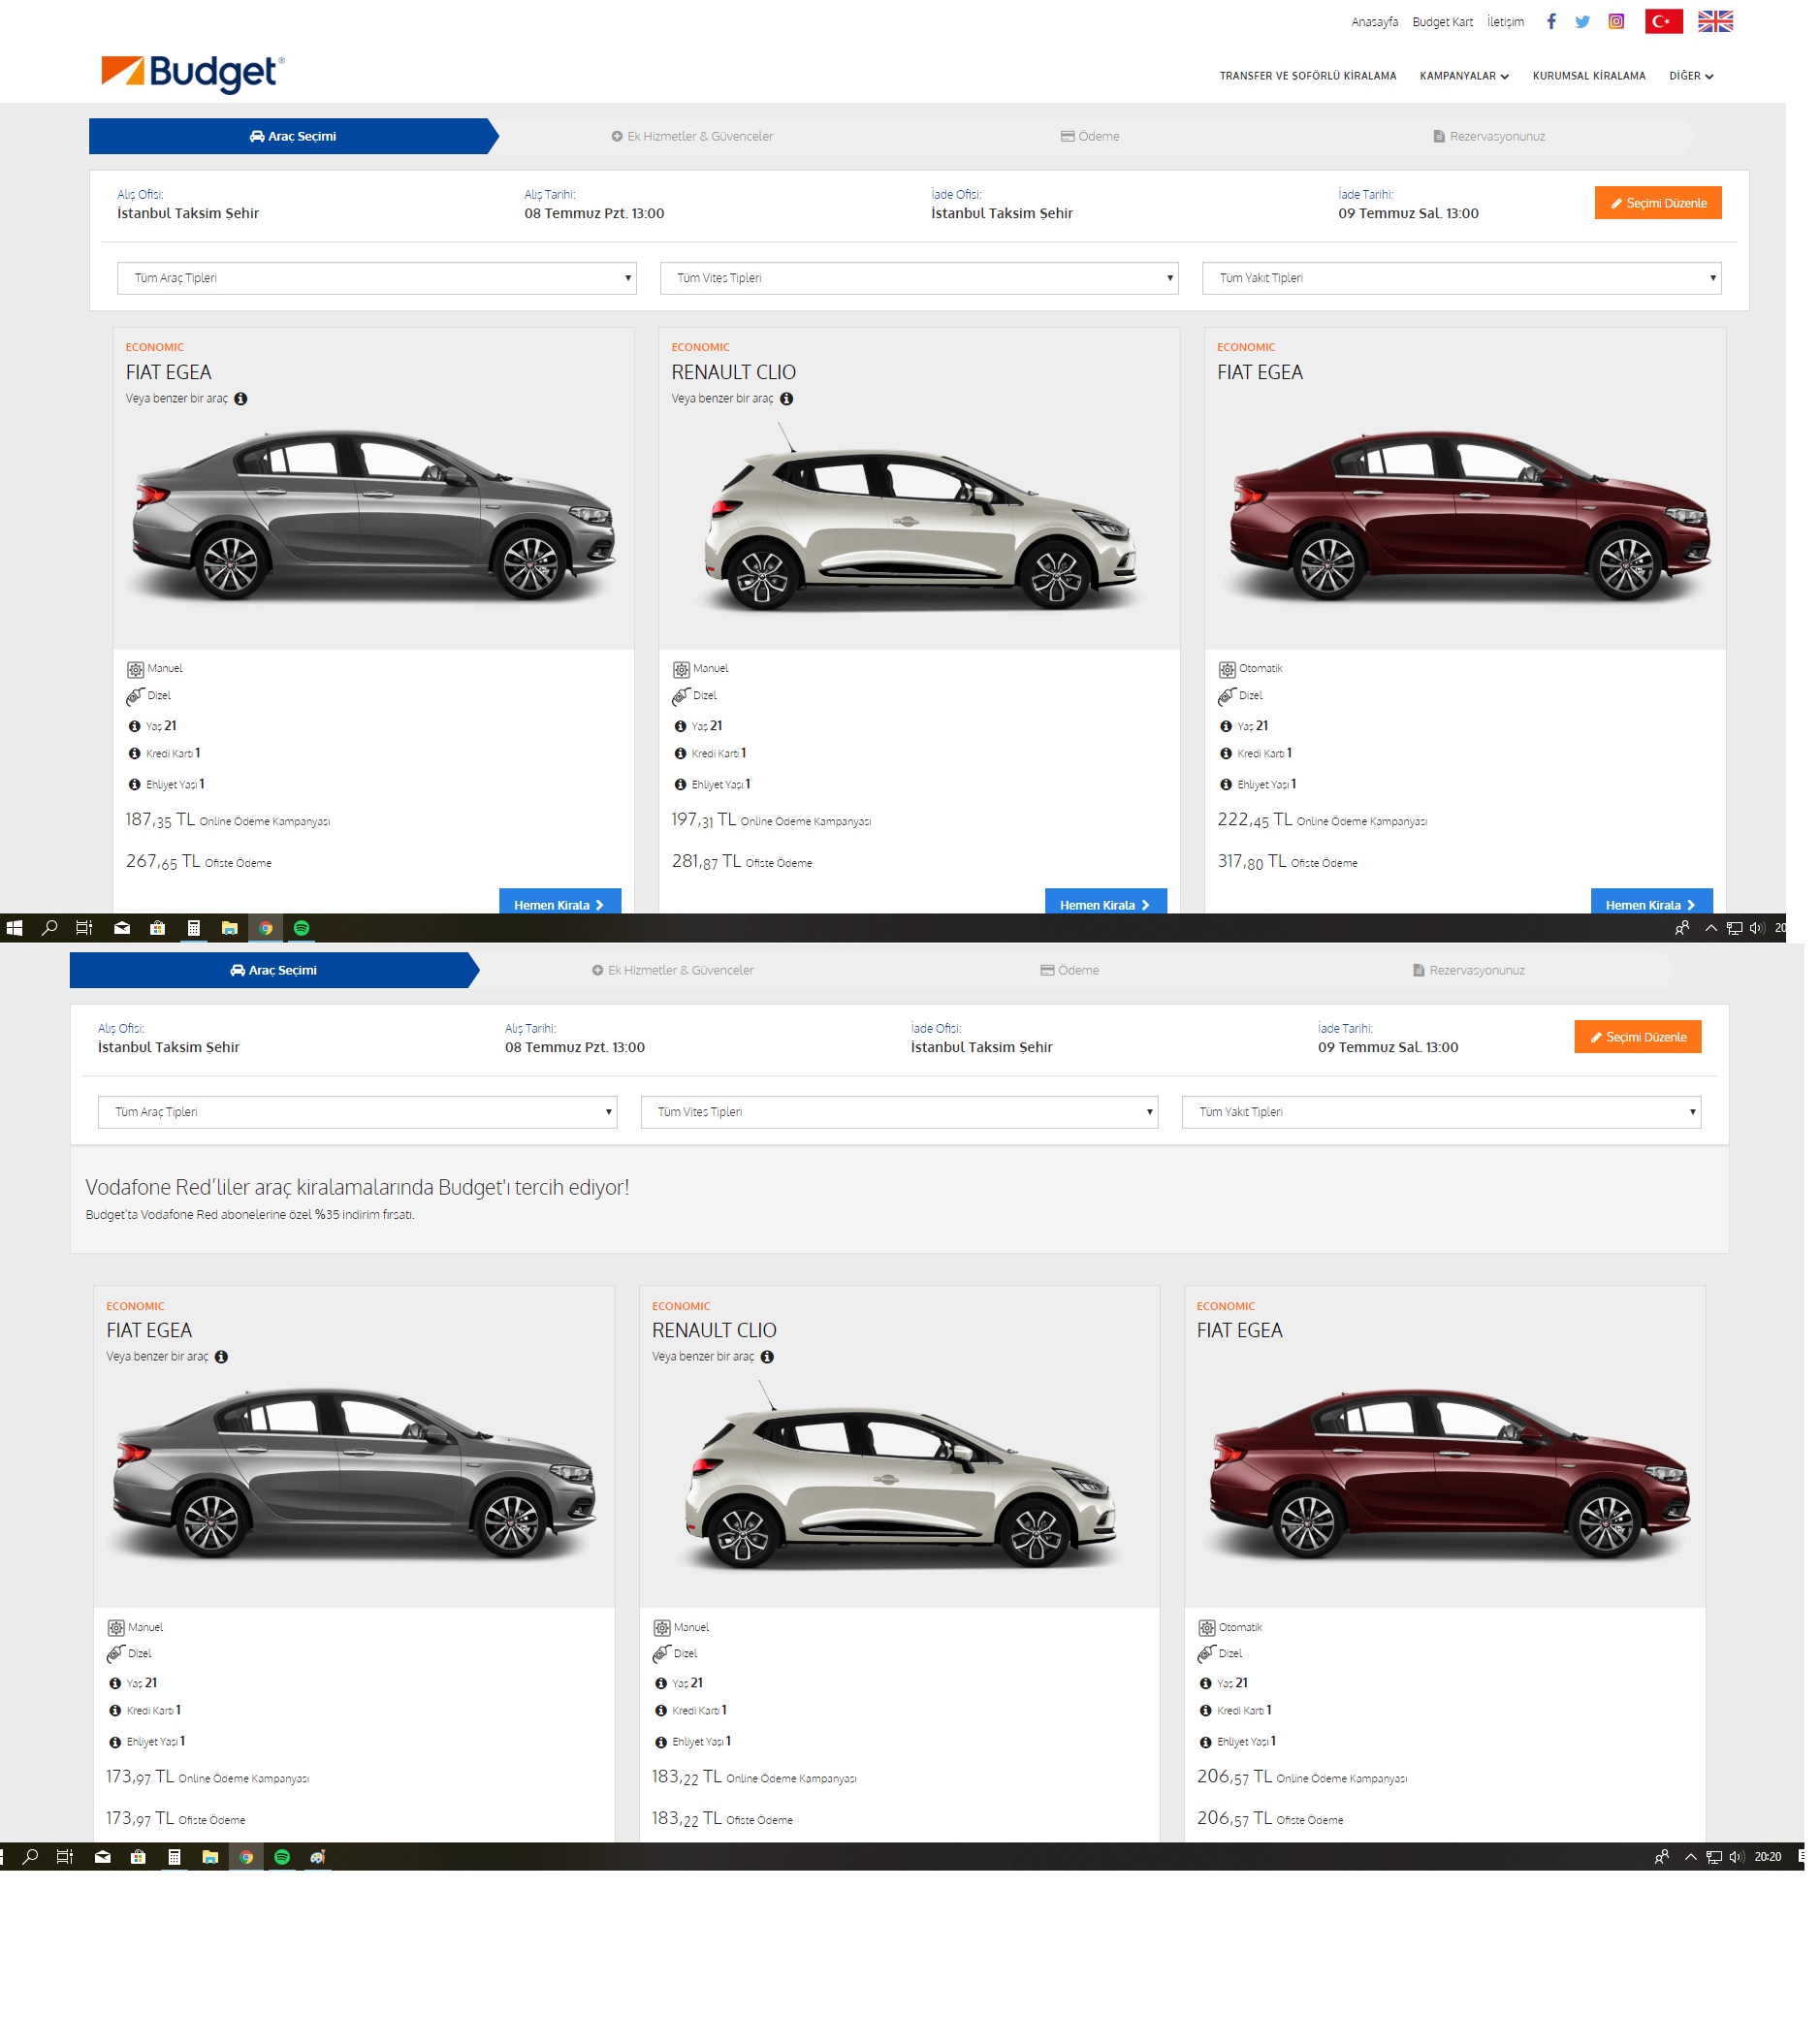Open 'Tüm Araç Tipleri' dropdown in upper capture
This screenshot has width=1820, height=2017.
376,278
